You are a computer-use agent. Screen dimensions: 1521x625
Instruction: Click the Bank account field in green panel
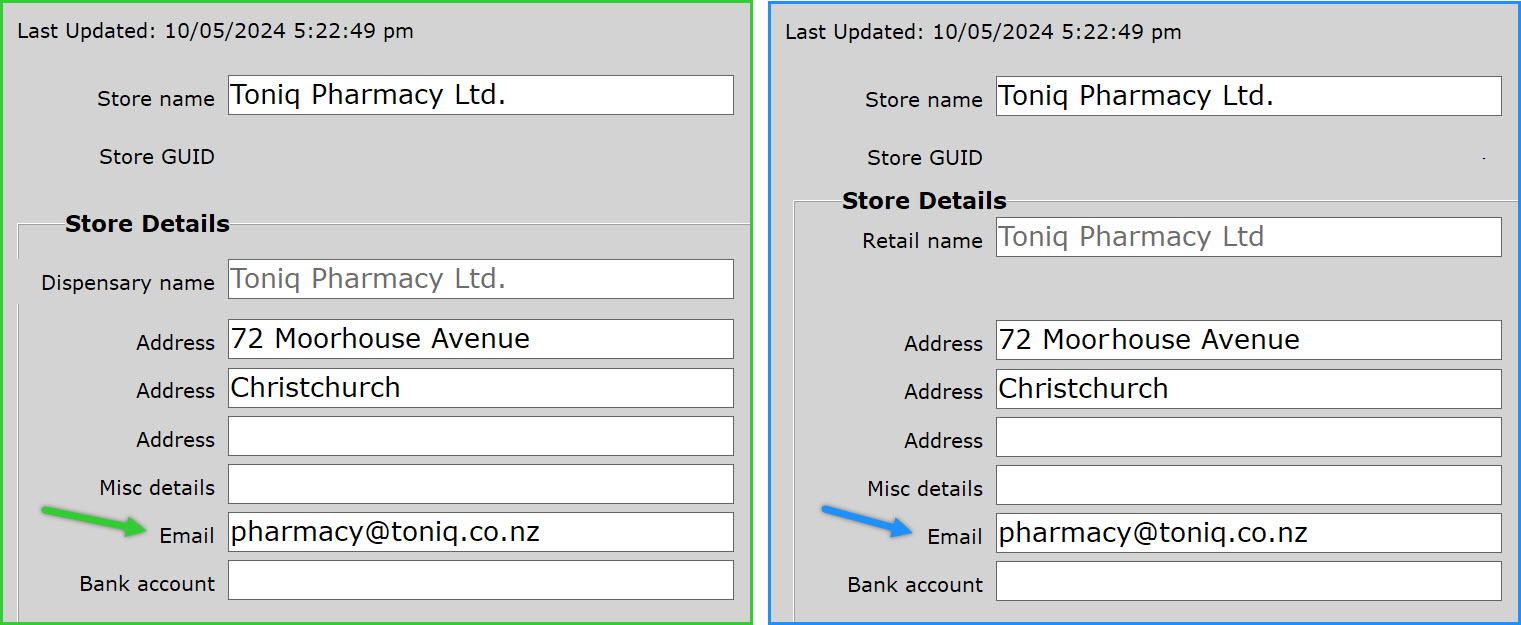coord(481,580)
